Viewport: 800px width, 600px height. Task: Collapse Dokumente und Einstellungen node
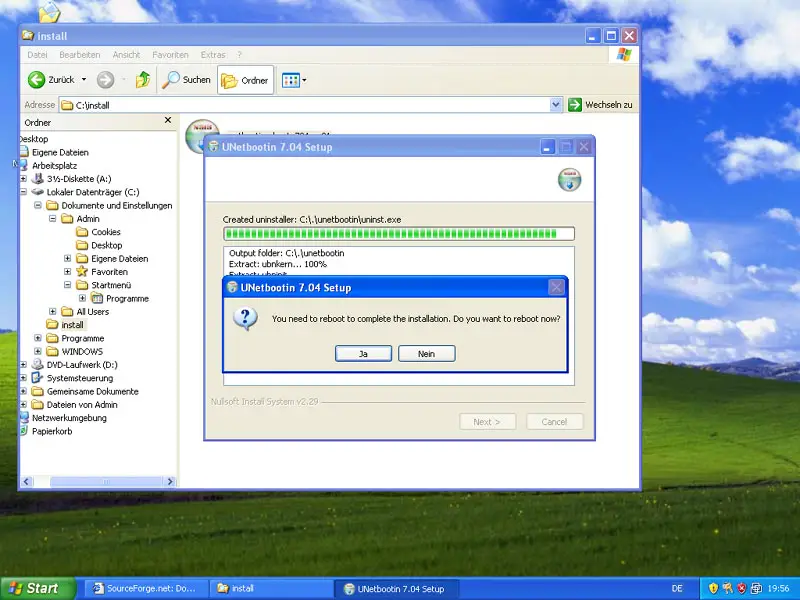click(x=38, y=205)
